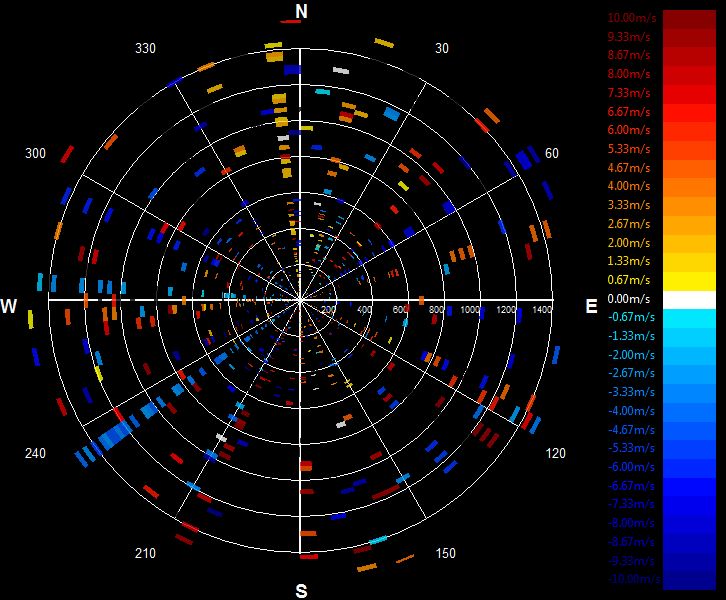
Task: Click the 600 range ring label
Action: pyautogui.click(x=401, y=309)
